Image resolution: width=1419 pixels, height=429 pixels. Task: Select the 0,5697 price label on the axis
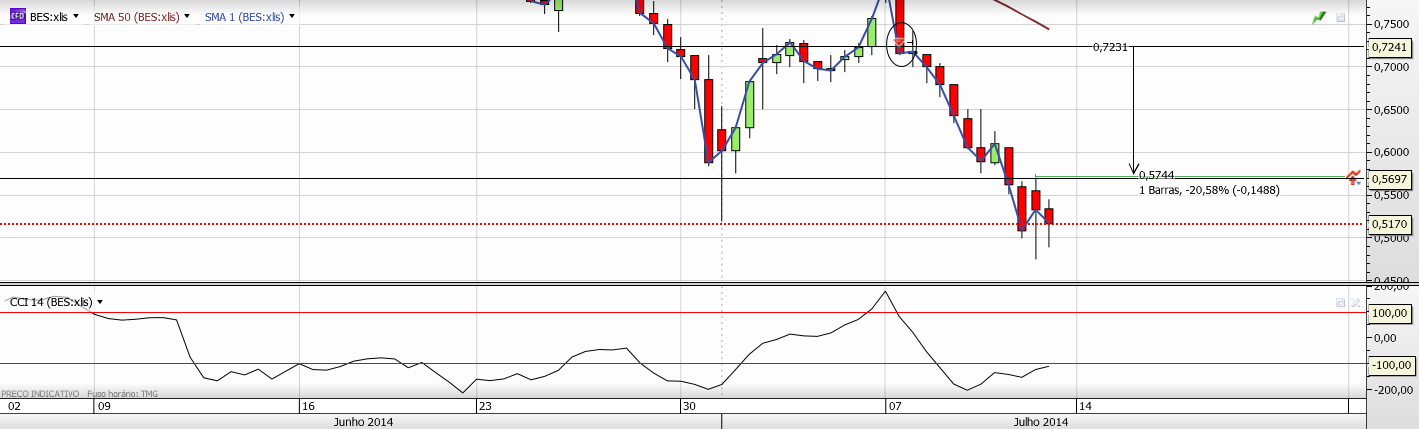pos(1391,179)
